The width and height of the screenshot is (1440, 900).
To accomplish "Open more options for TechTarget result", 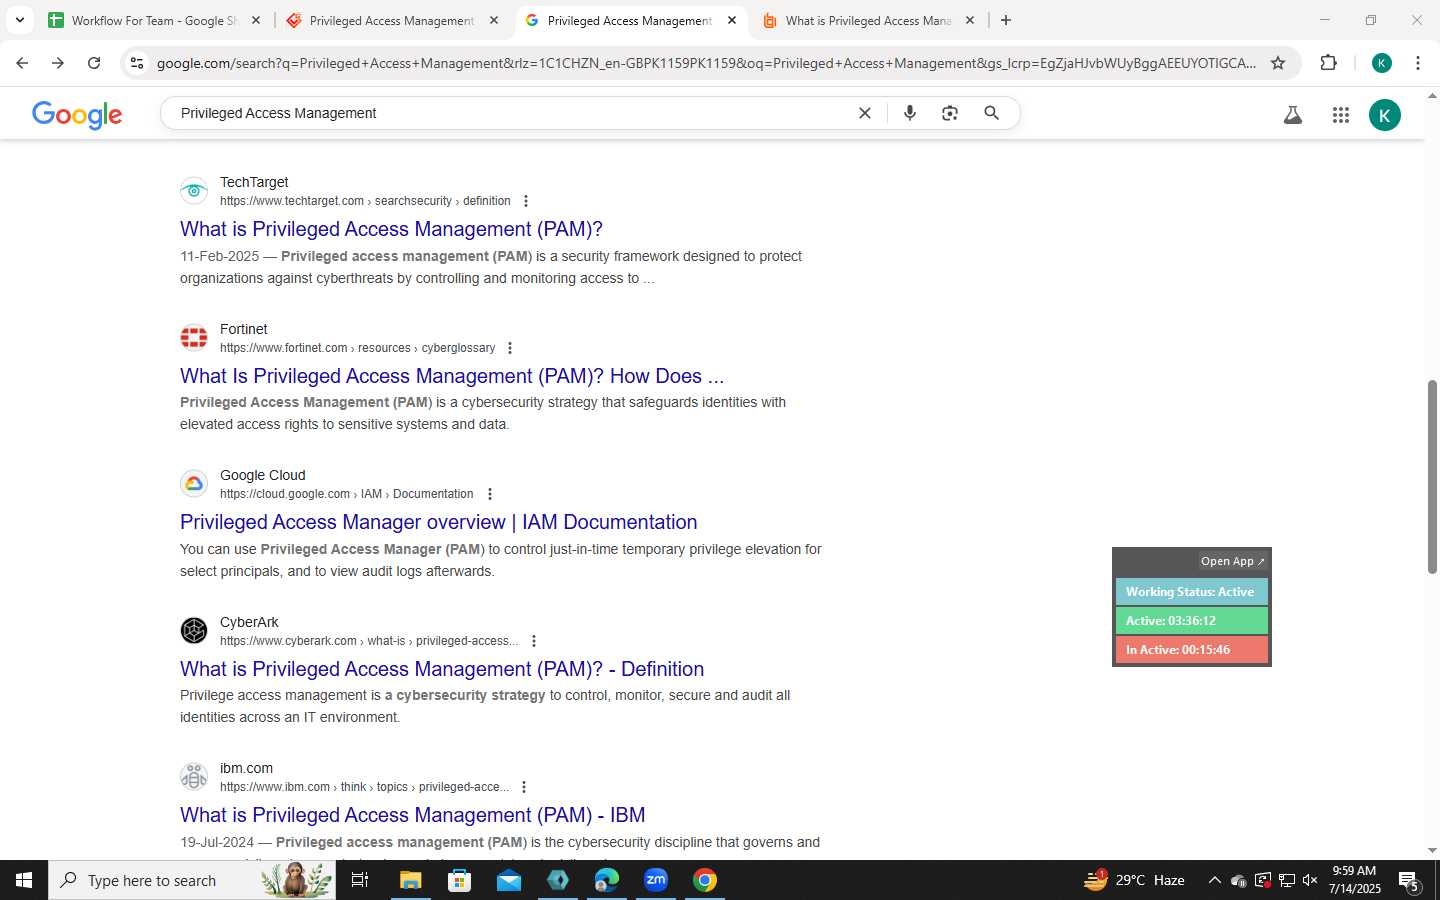I will [x=526, y=201].
